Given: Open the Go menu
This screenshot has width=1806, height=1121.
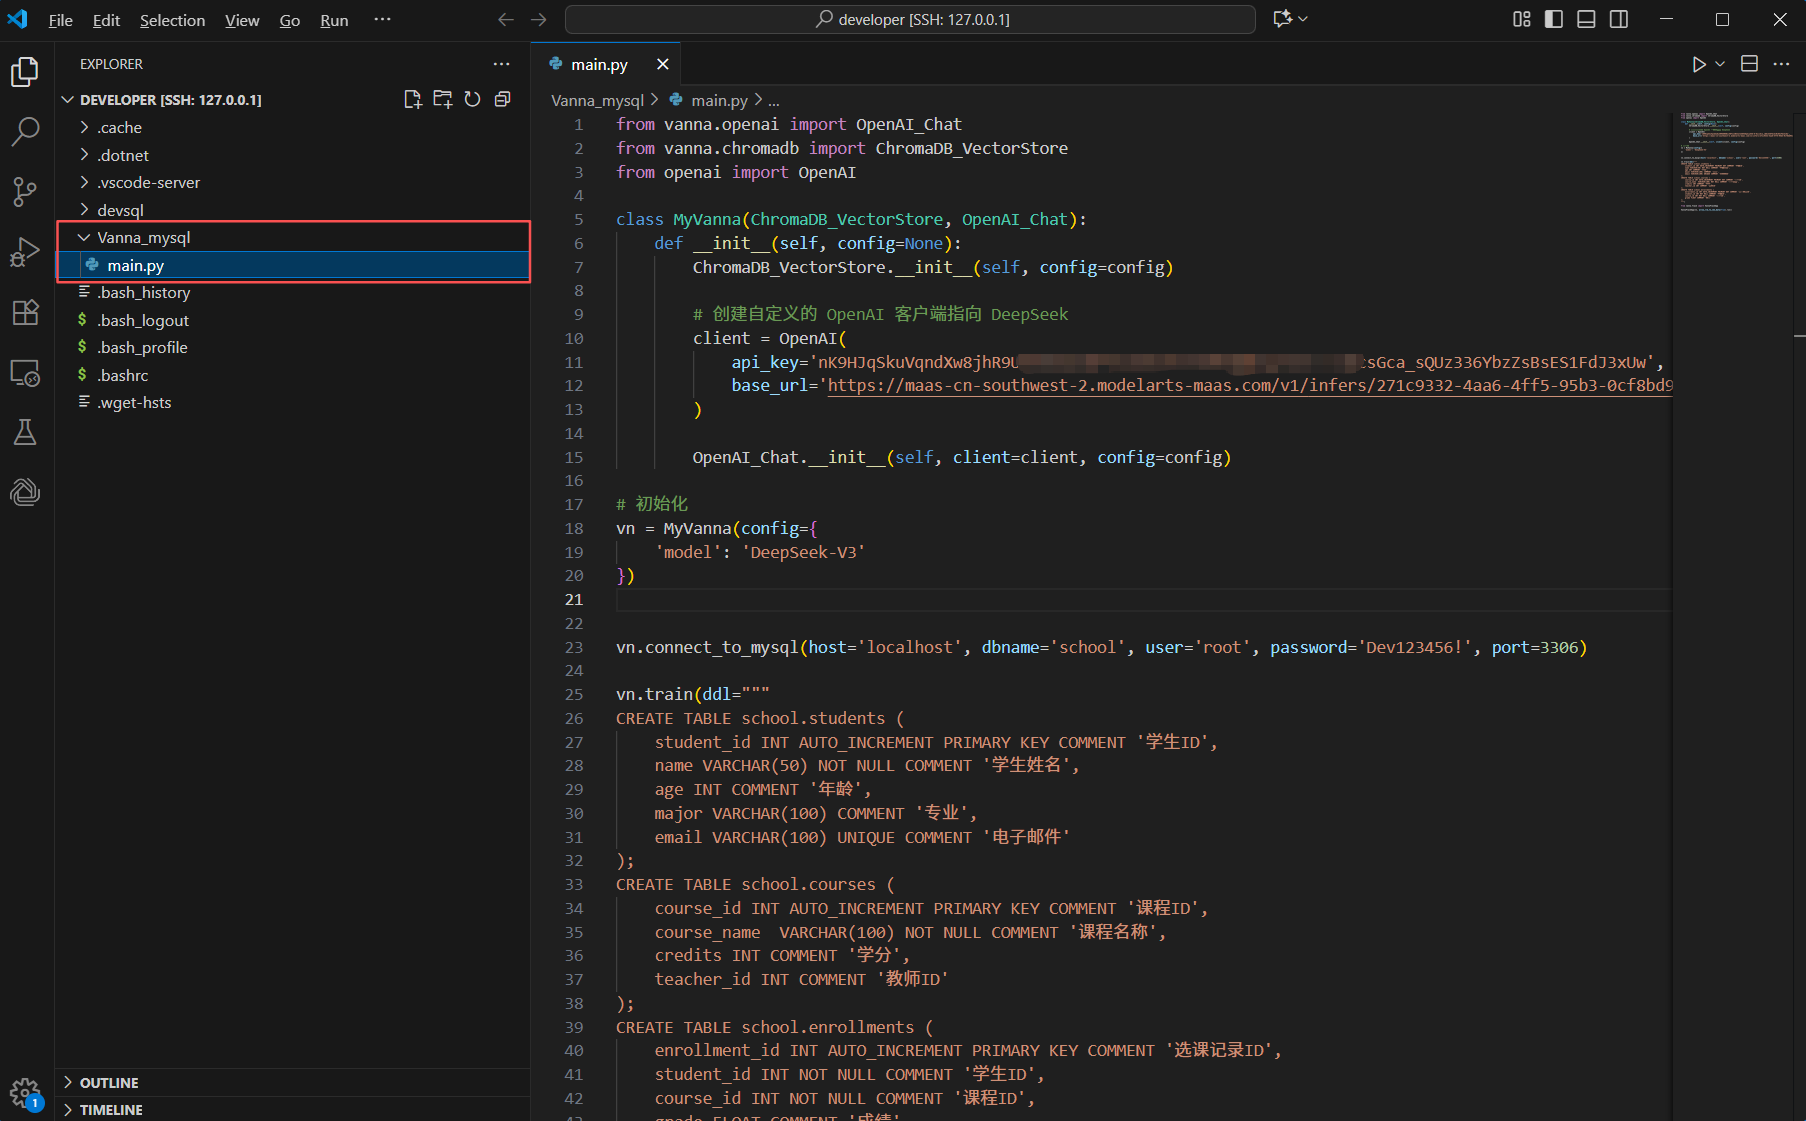Looking at the screenshot, I should [x=290, y=20].
